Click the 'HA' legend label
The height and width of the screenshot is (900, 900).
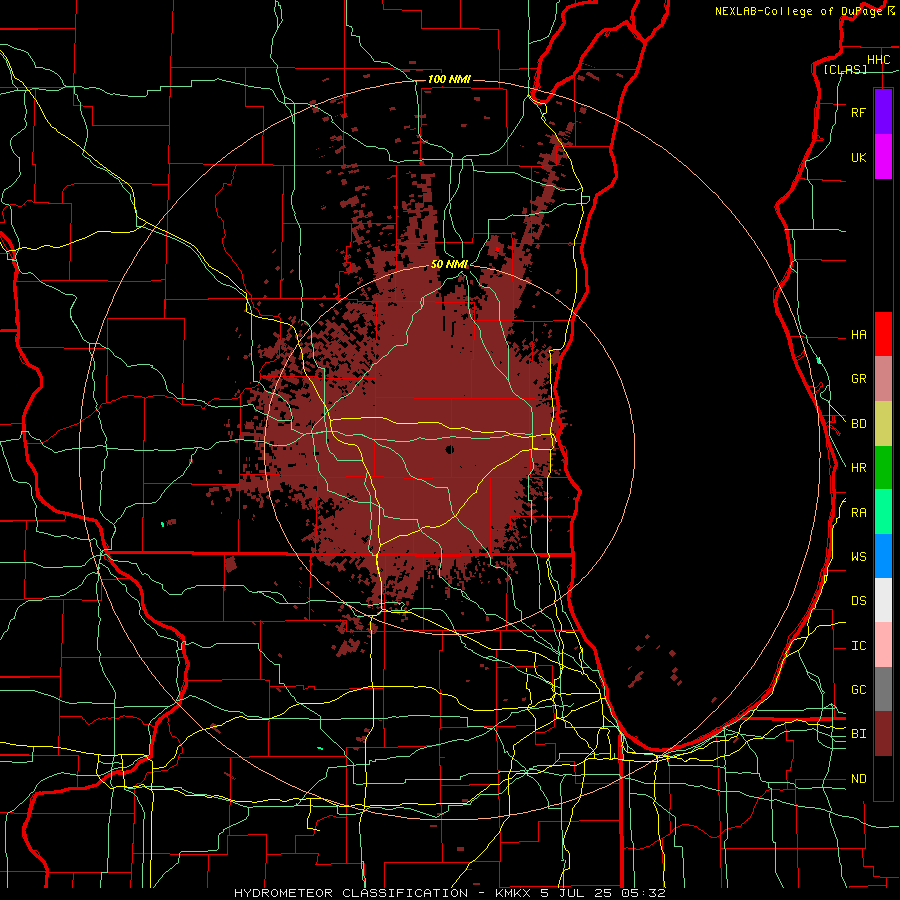[x=858, y=334]
